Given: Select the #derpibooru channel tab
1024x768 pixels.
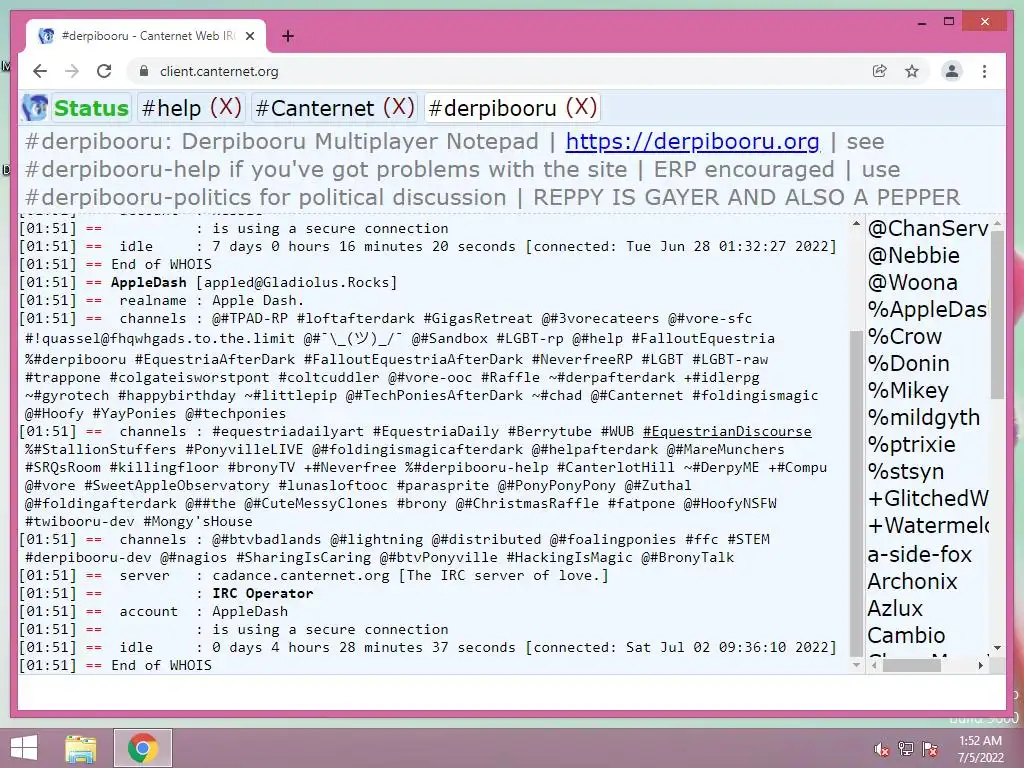Looking at the screenshot, I should click(x=493, y=108).
